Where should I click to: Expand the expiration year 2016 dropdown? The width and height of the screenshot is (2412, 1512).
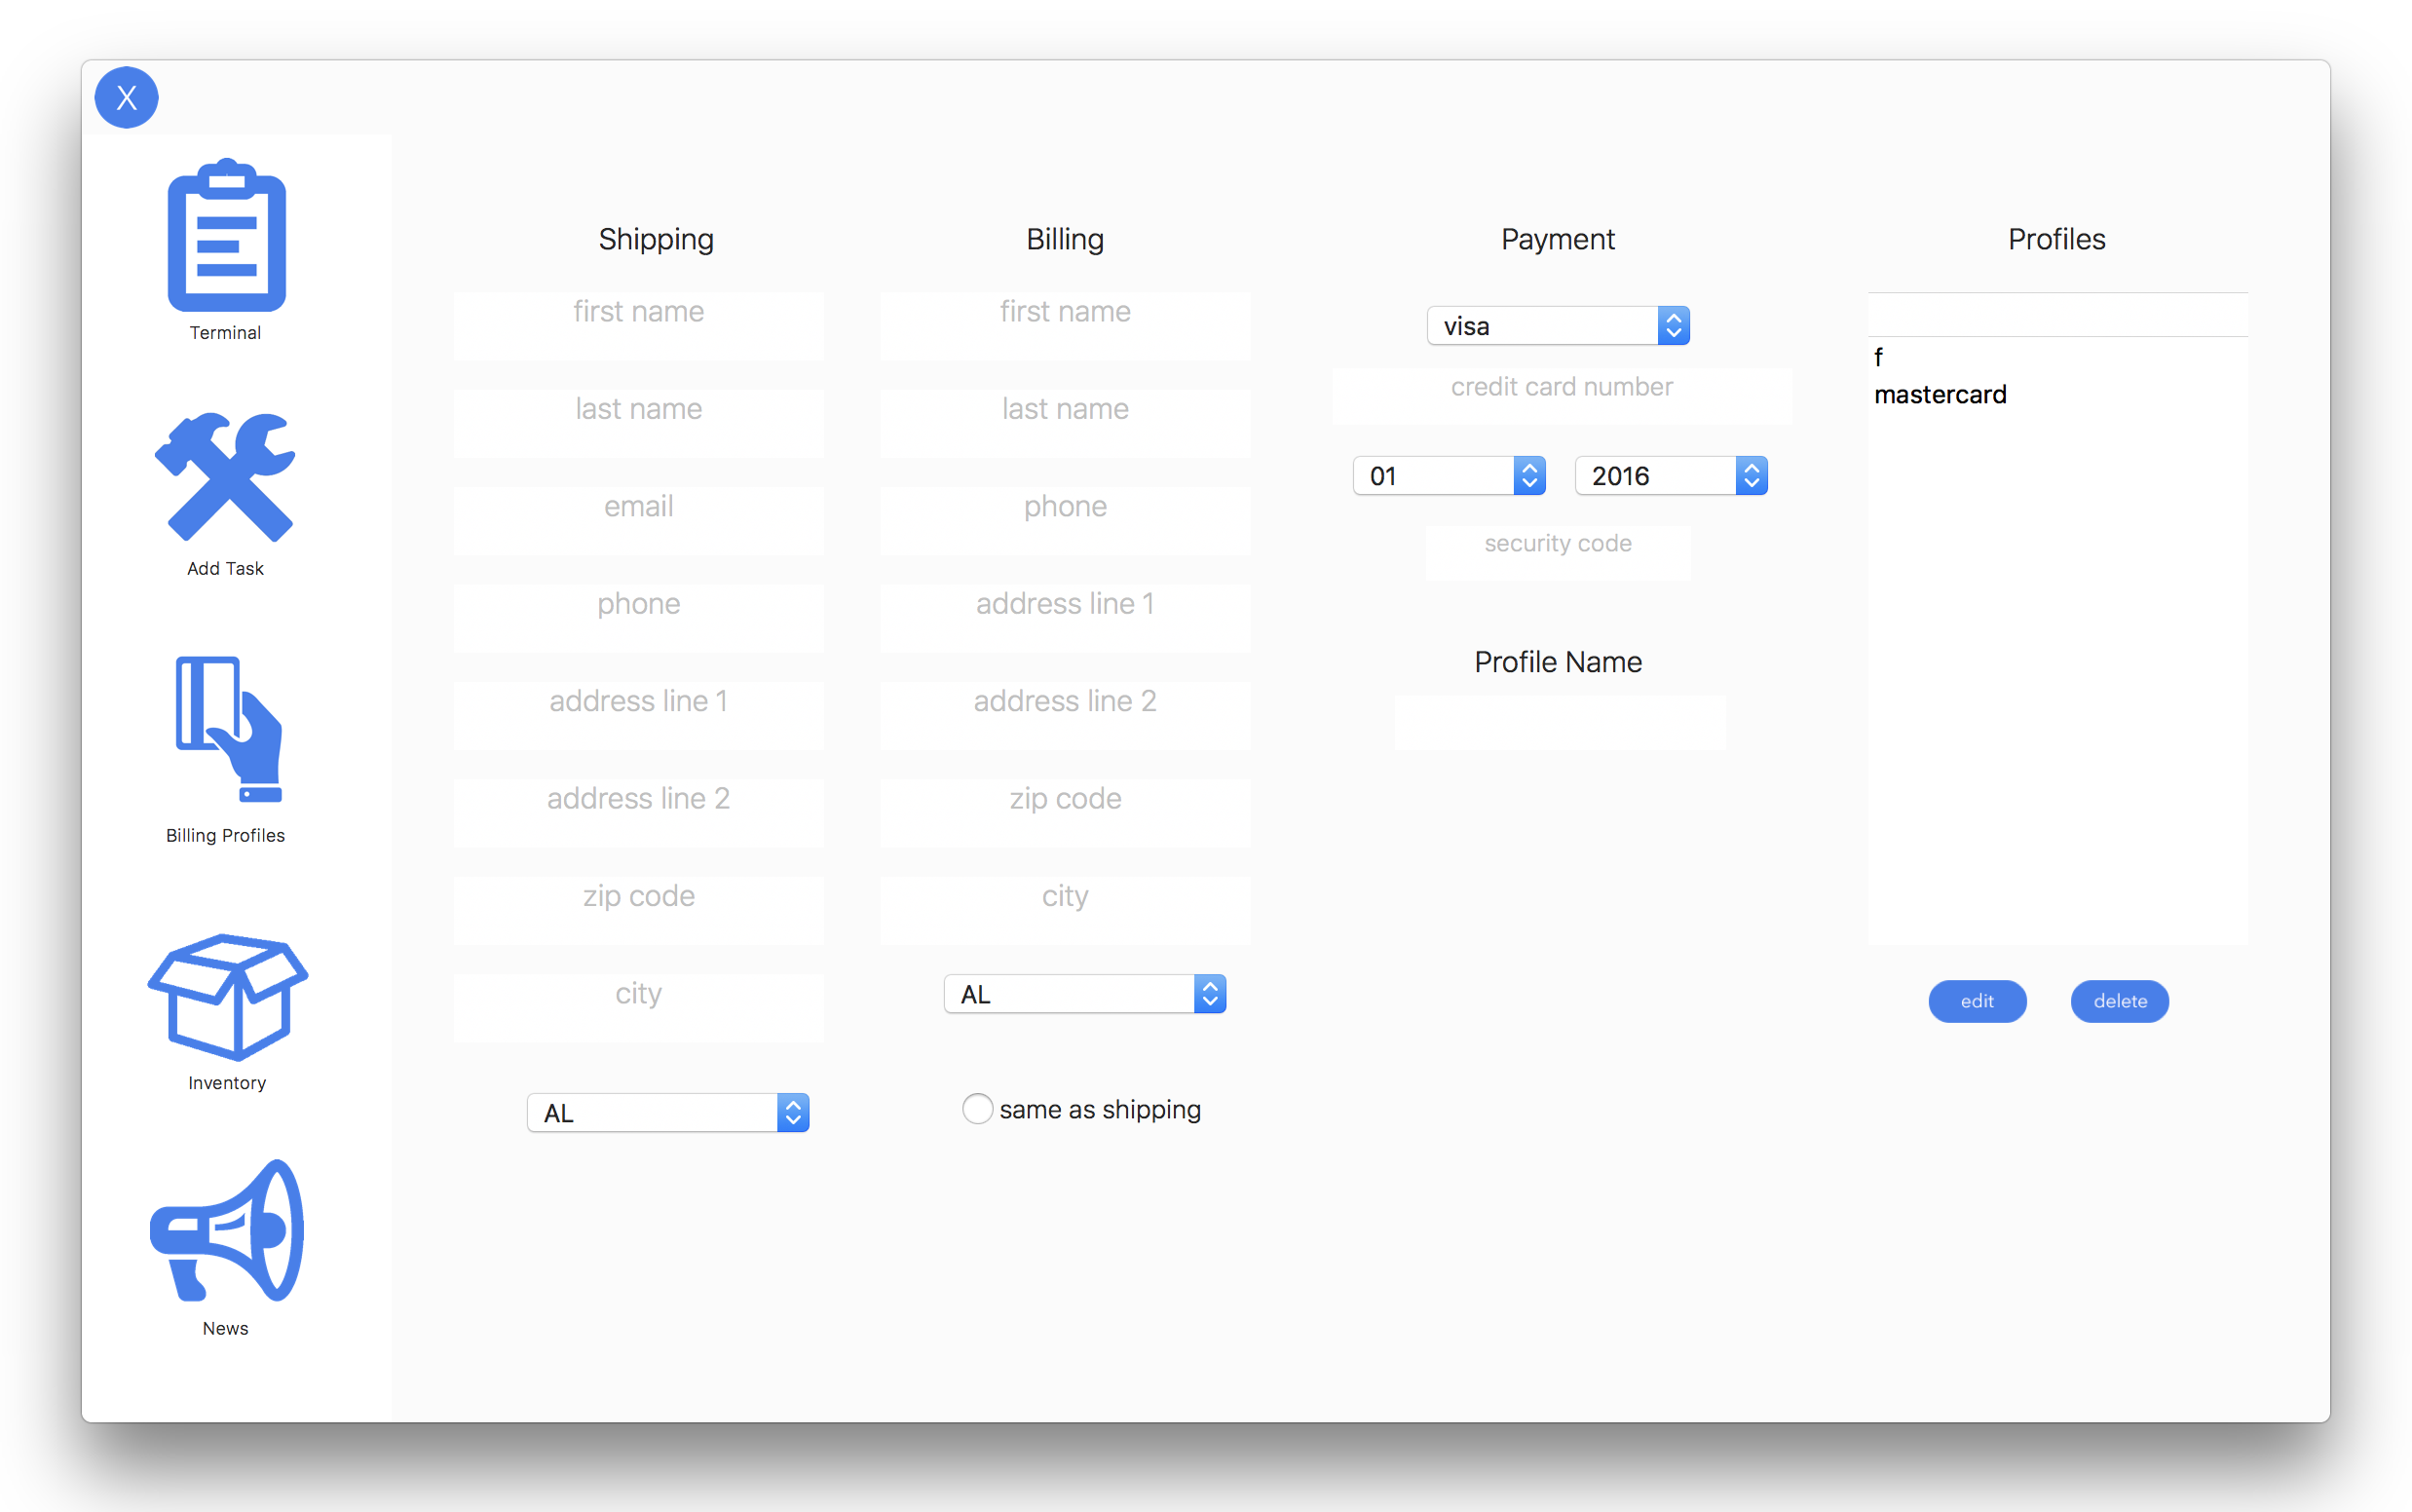click(x=1670, y=476)
